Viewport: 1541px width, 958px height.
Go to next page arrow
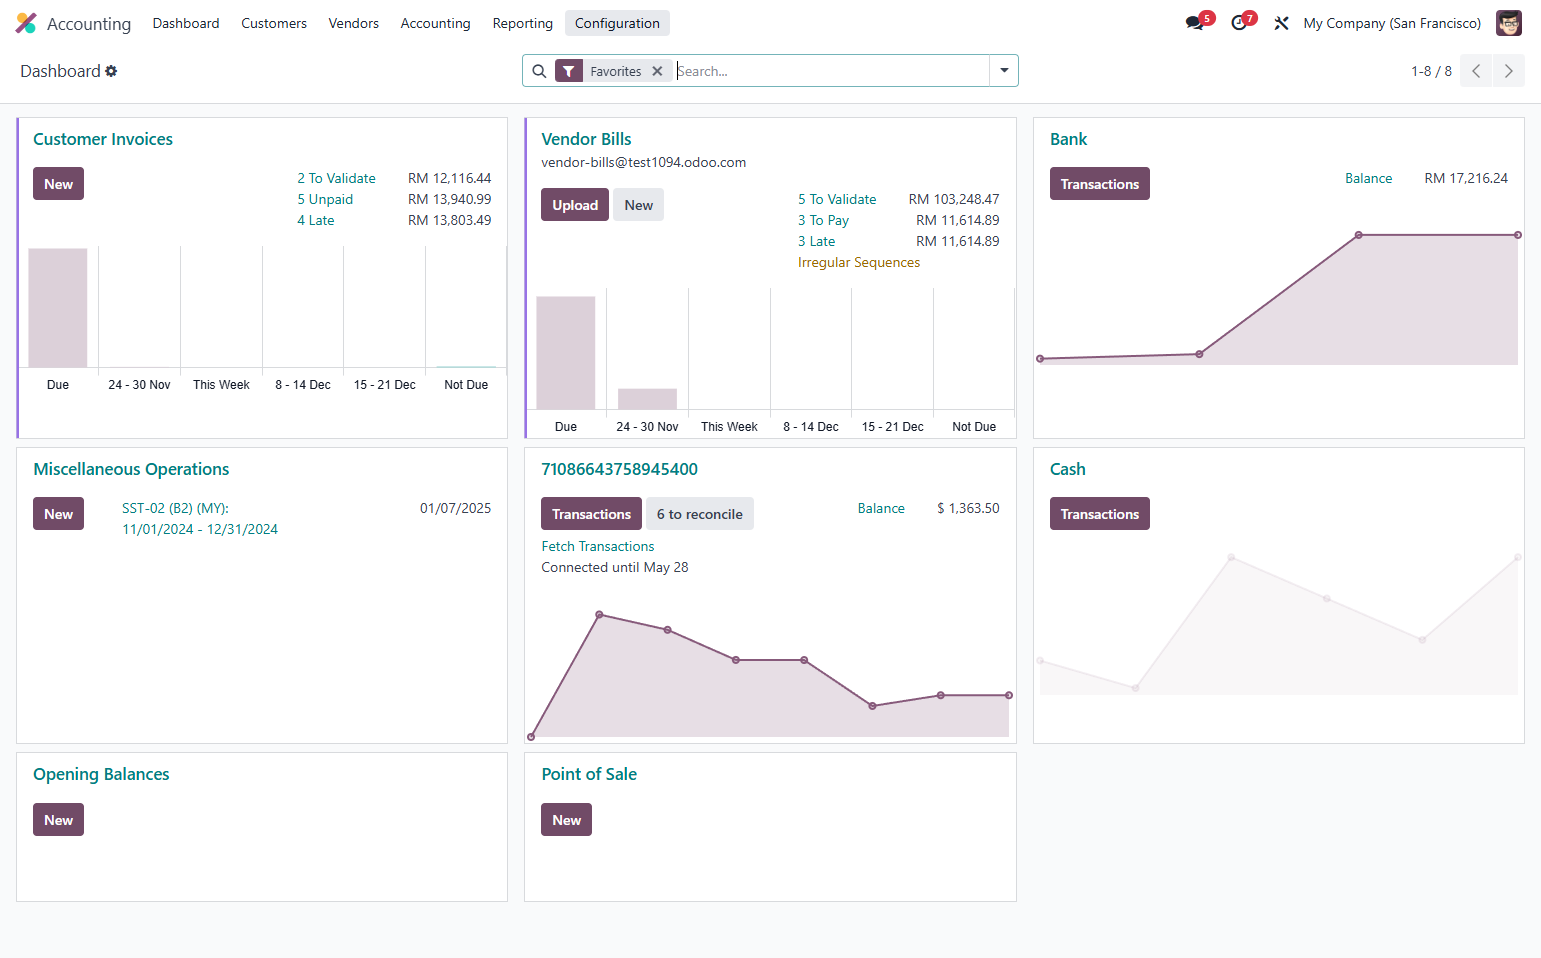(x=1508, y=71)
